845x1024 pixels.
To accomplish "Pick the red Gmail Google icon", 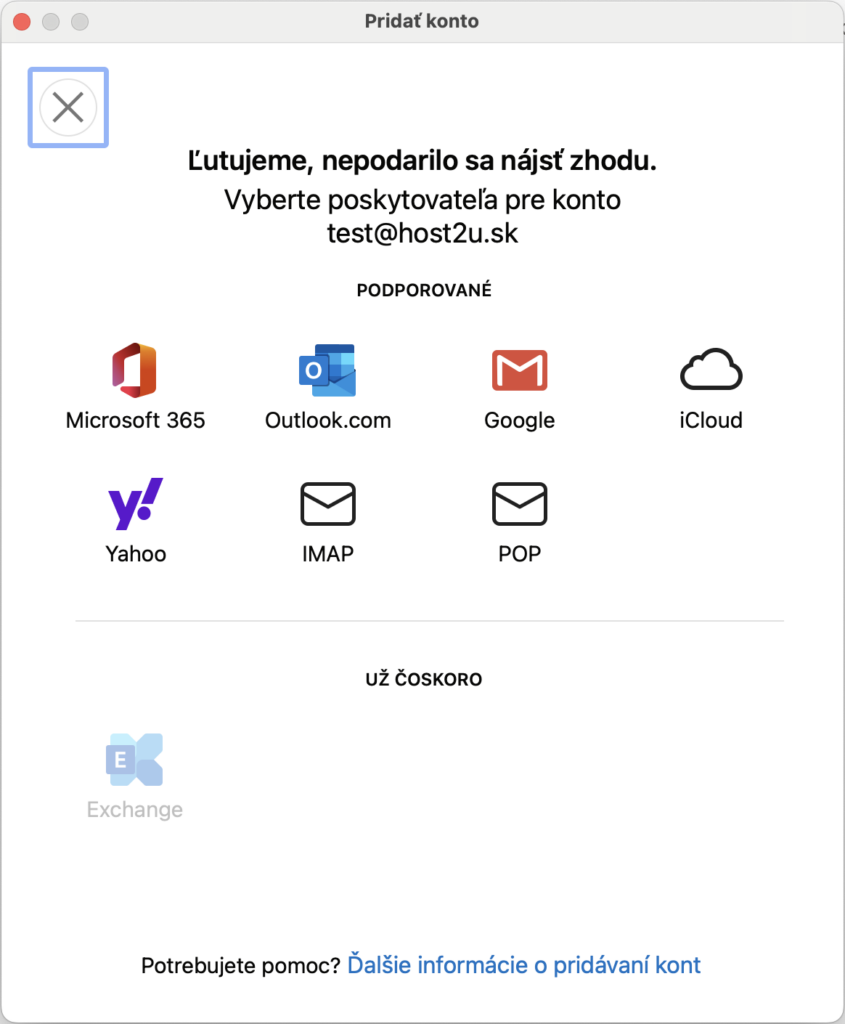I will [519, 370].
